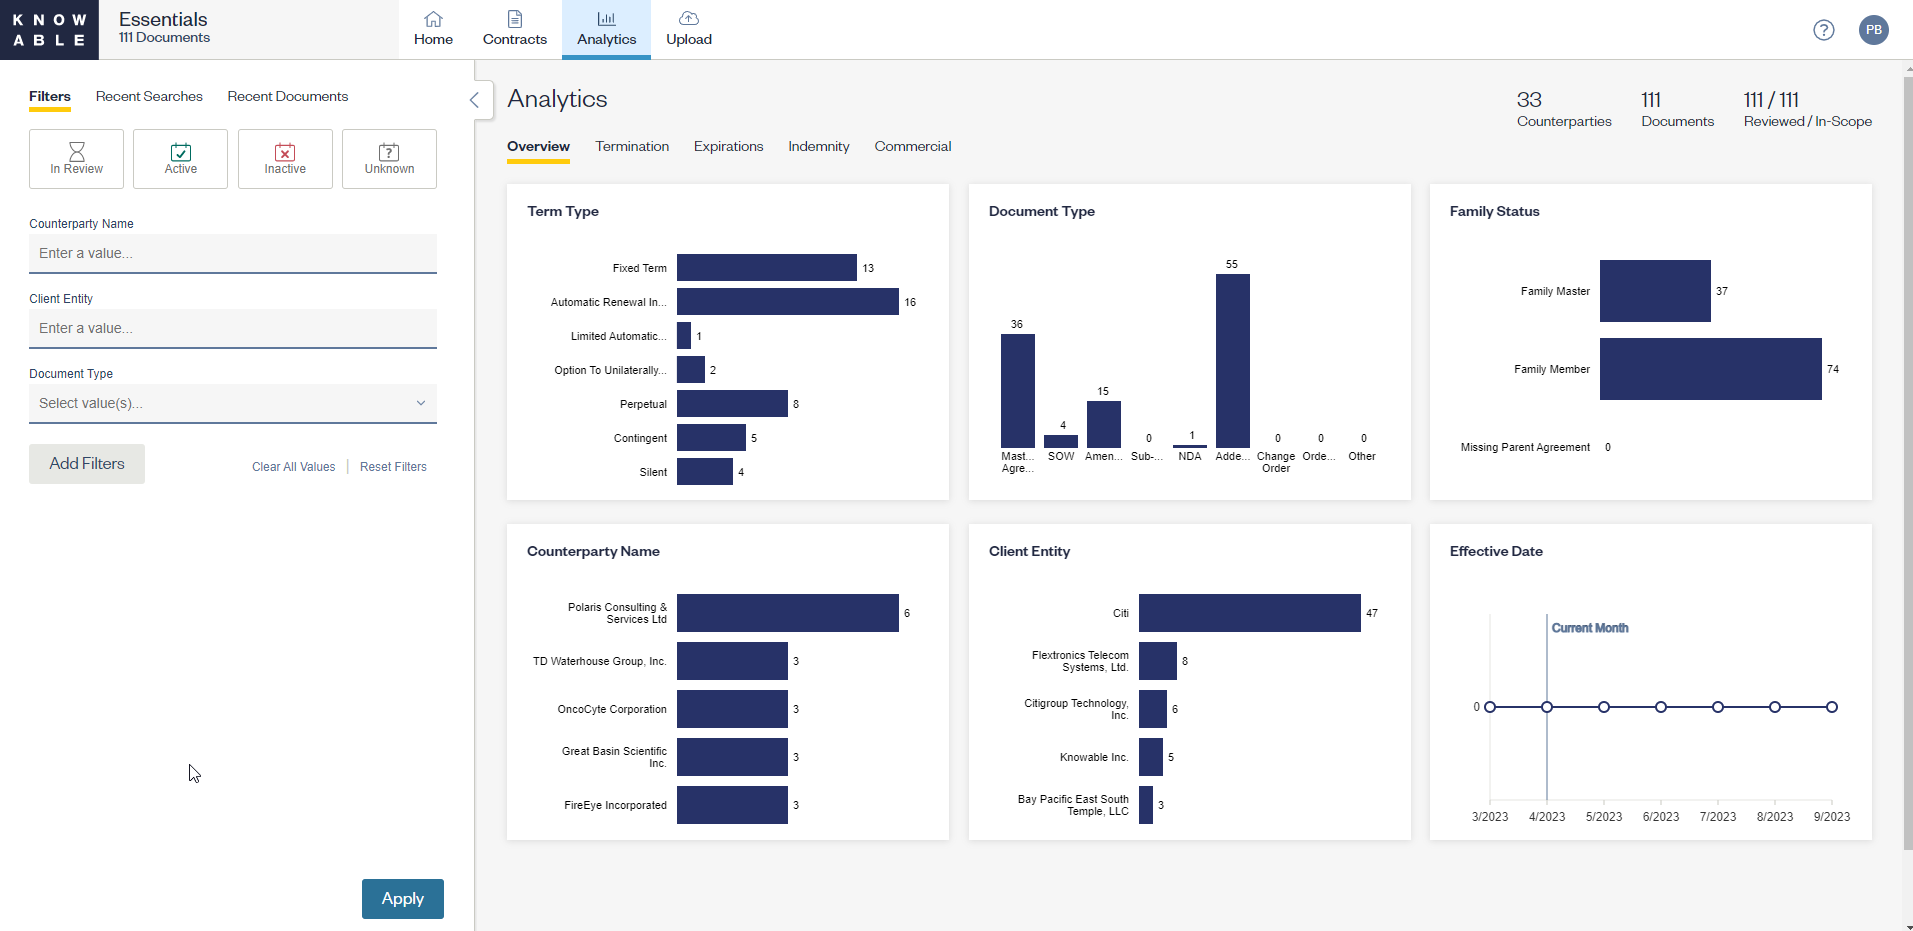The image size is (1913, 931).
Task: Open the Contracts document icon
Action: coord(514,19)
